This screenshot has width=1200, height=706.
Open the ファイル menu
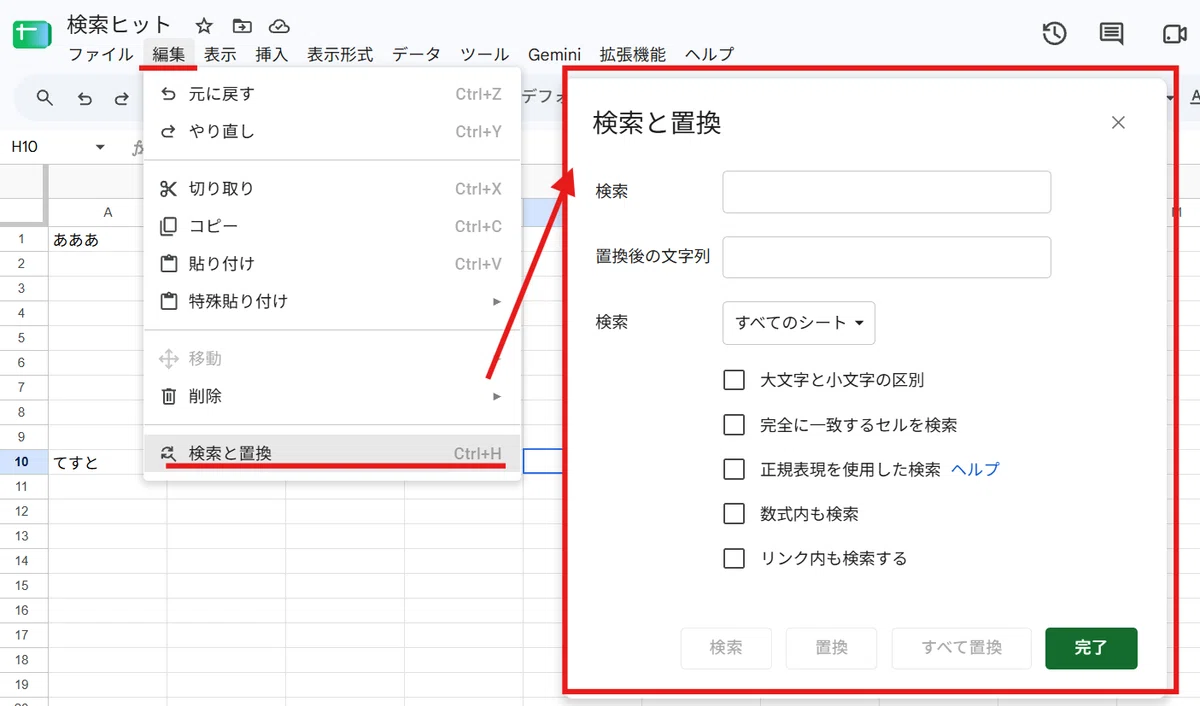pos(101,55)
